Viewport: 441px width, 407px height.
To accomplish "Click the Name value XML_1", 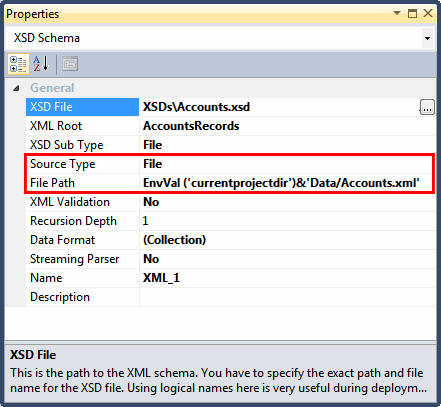I will [x=161, y=278].
